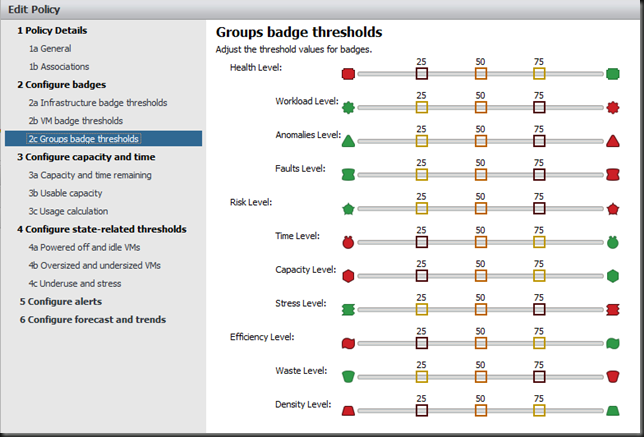Open 2a Infrastructure badge thresholds
The width and height of the screenshot is (644, 437).
click(98, 103)
